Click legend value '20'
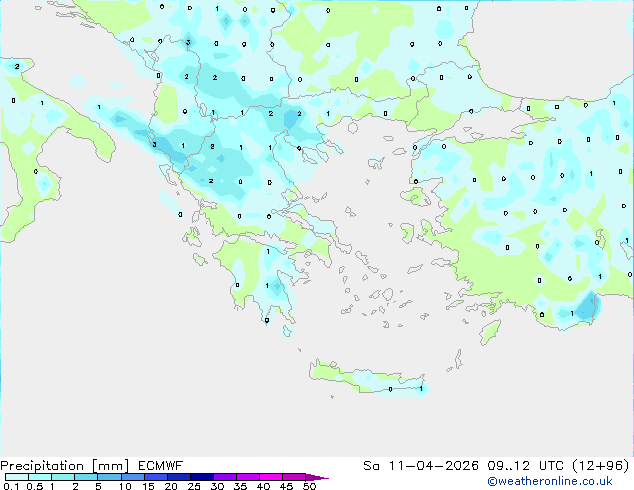This screenshot has height=490, width=634. pos(171,486)
